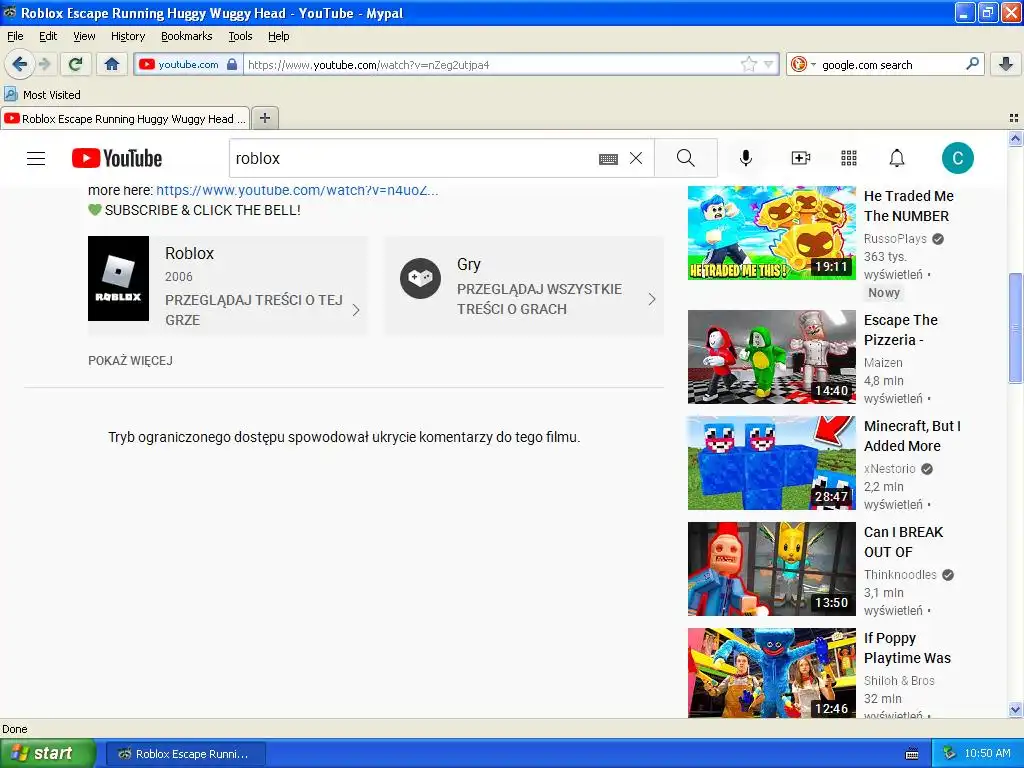
Task: Click the vertical scrollbar thumb
Action: 1015,328
